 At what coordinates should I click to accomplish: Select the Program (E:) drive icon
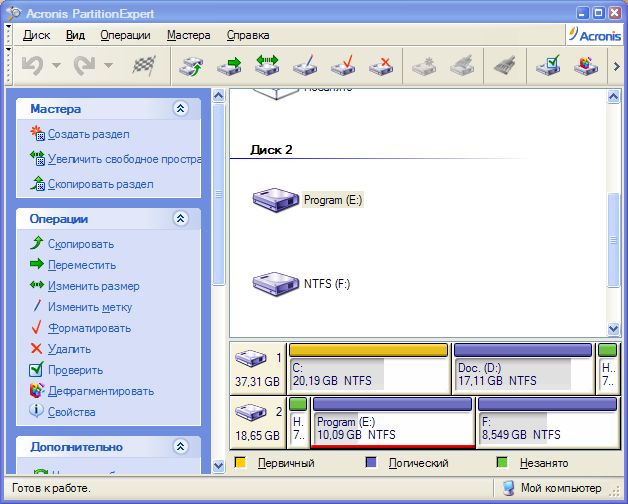coord(276,200)
